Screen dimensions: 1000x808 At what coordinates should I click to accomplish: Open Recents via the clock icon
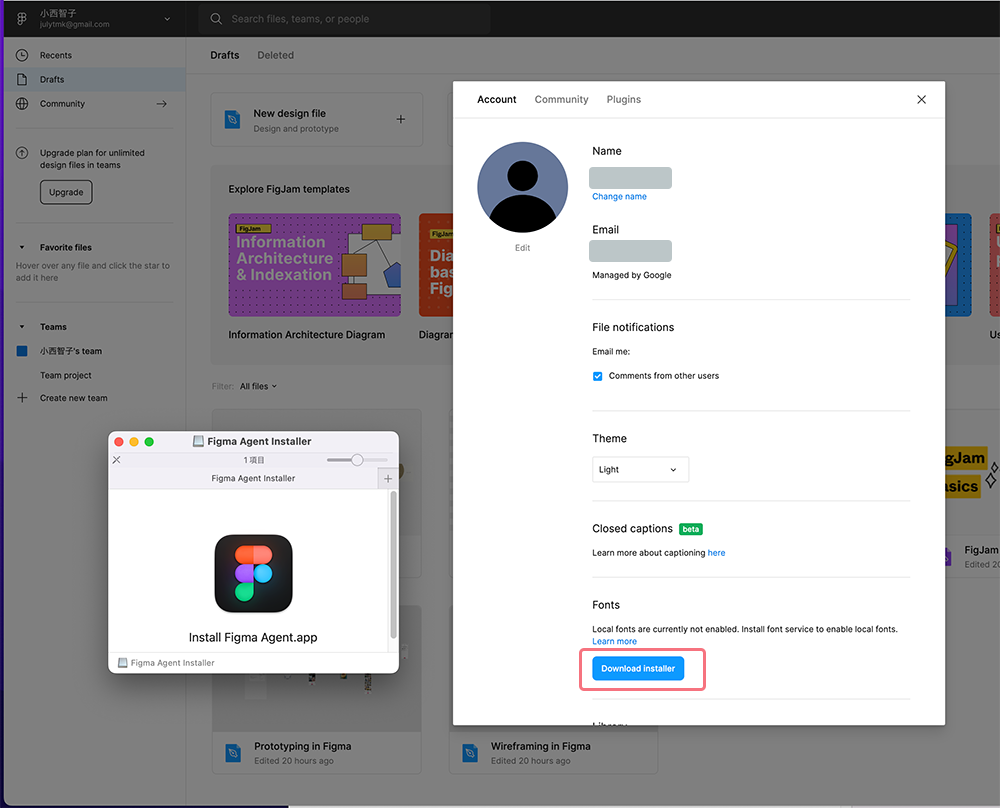[x=22, y=55]
